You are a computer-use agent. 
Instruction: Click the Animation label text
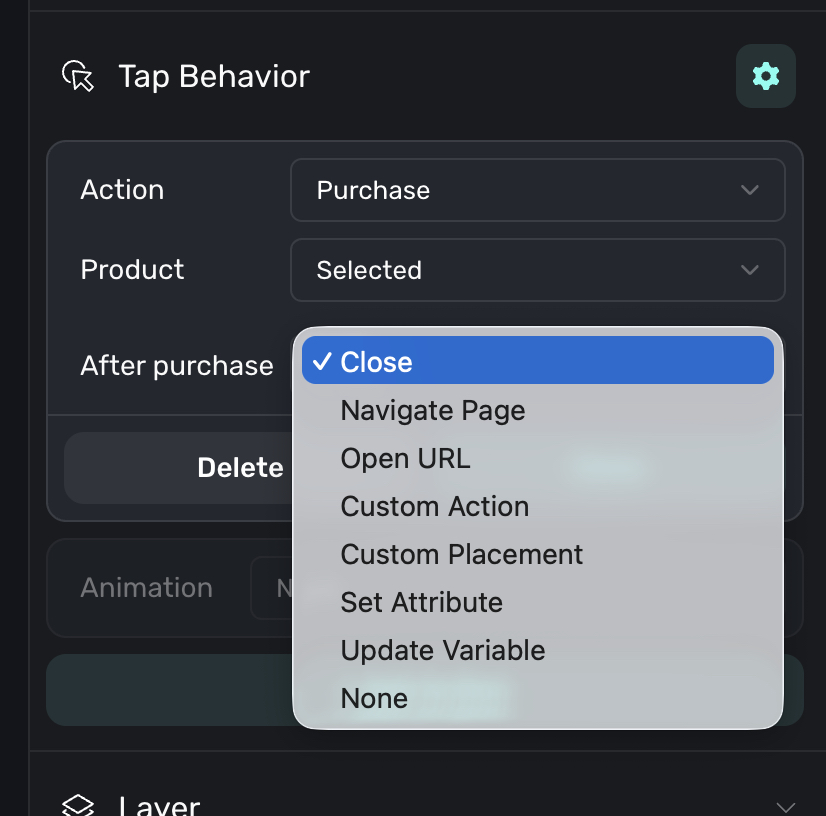[146, 587]
